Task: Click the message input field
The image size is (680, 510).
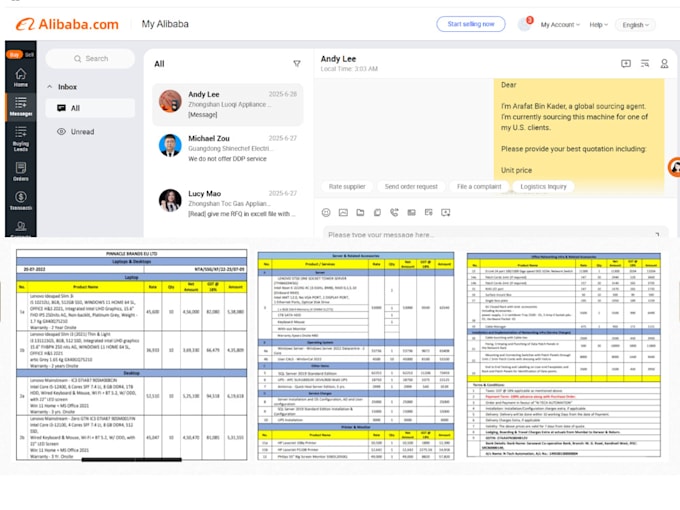Action: 495,233
